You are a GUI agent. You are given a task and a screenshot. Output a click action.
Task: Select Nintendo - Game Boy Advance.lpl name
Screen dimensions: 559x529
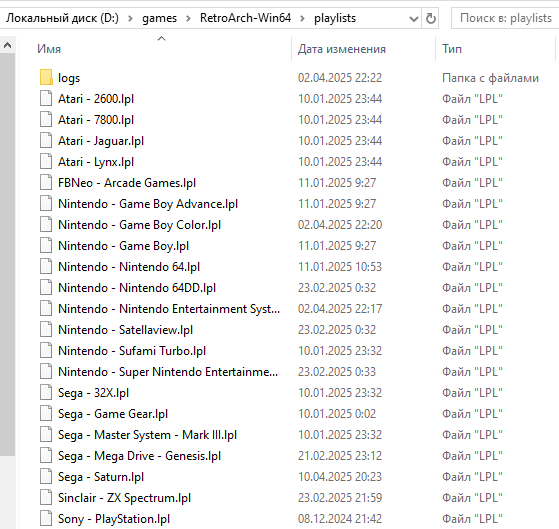coord(148,204)
